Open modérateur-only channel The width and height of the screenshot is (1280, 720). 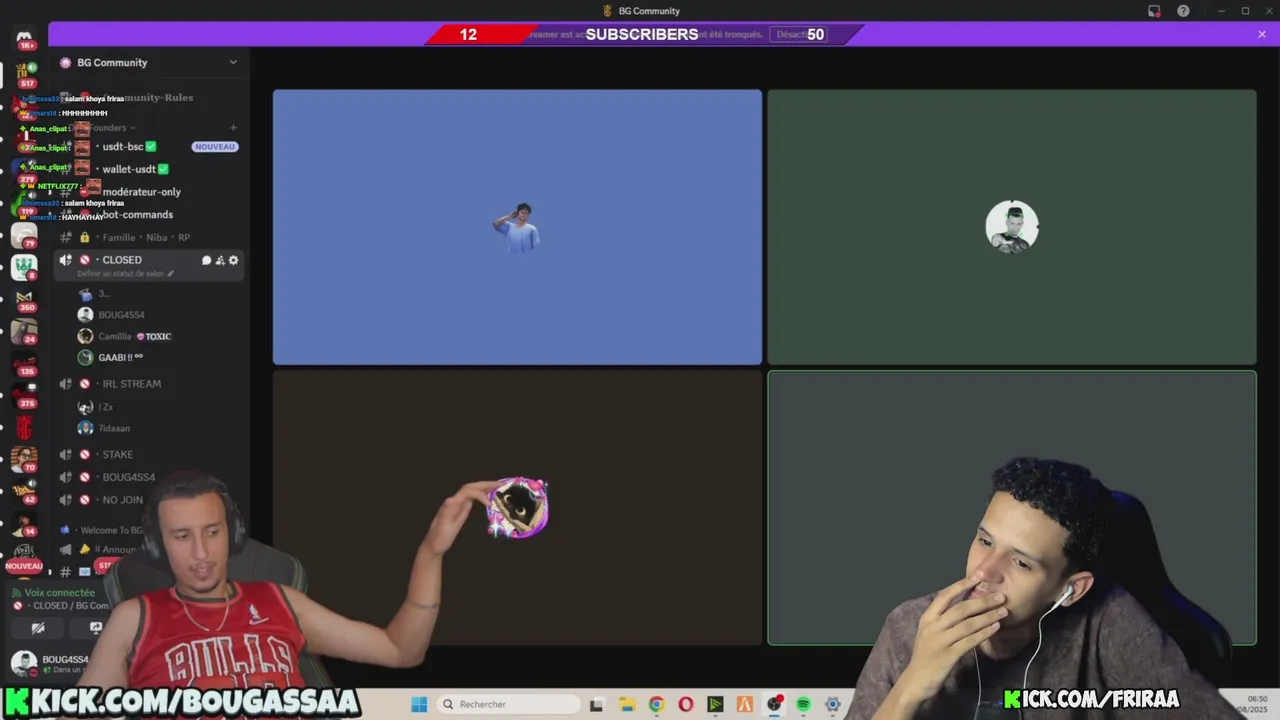coord(141,192)
